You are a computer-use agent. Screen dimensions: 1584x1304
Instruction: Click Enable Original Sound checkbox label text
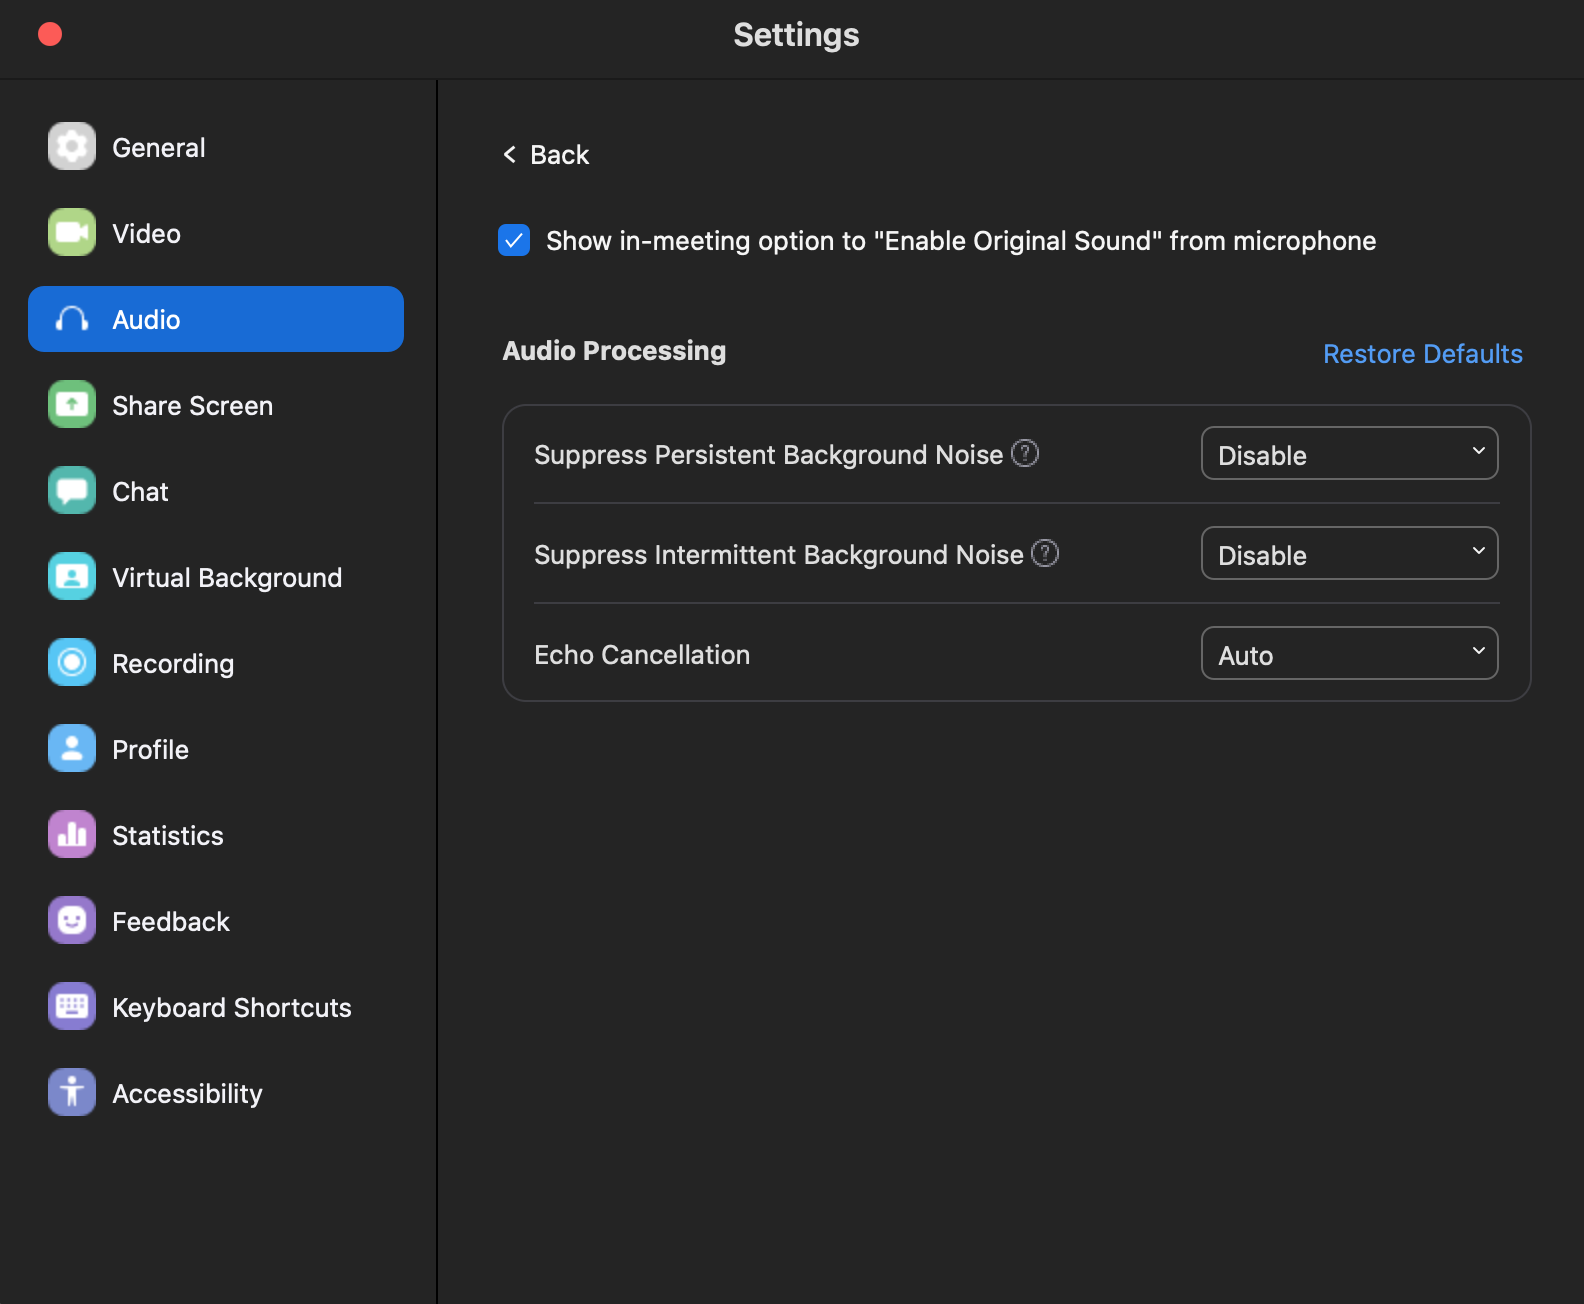point(961,240)
